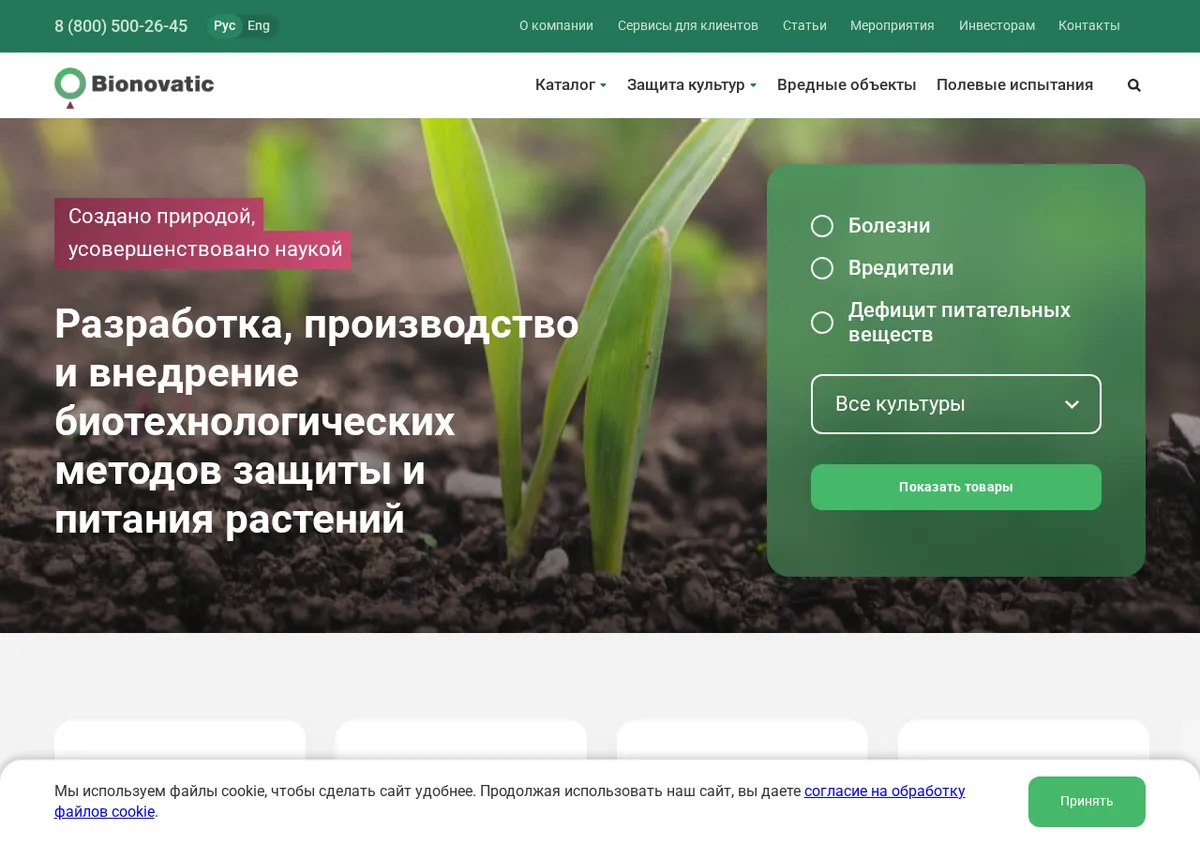Accept cookies with Принять button

(1087, 801)
